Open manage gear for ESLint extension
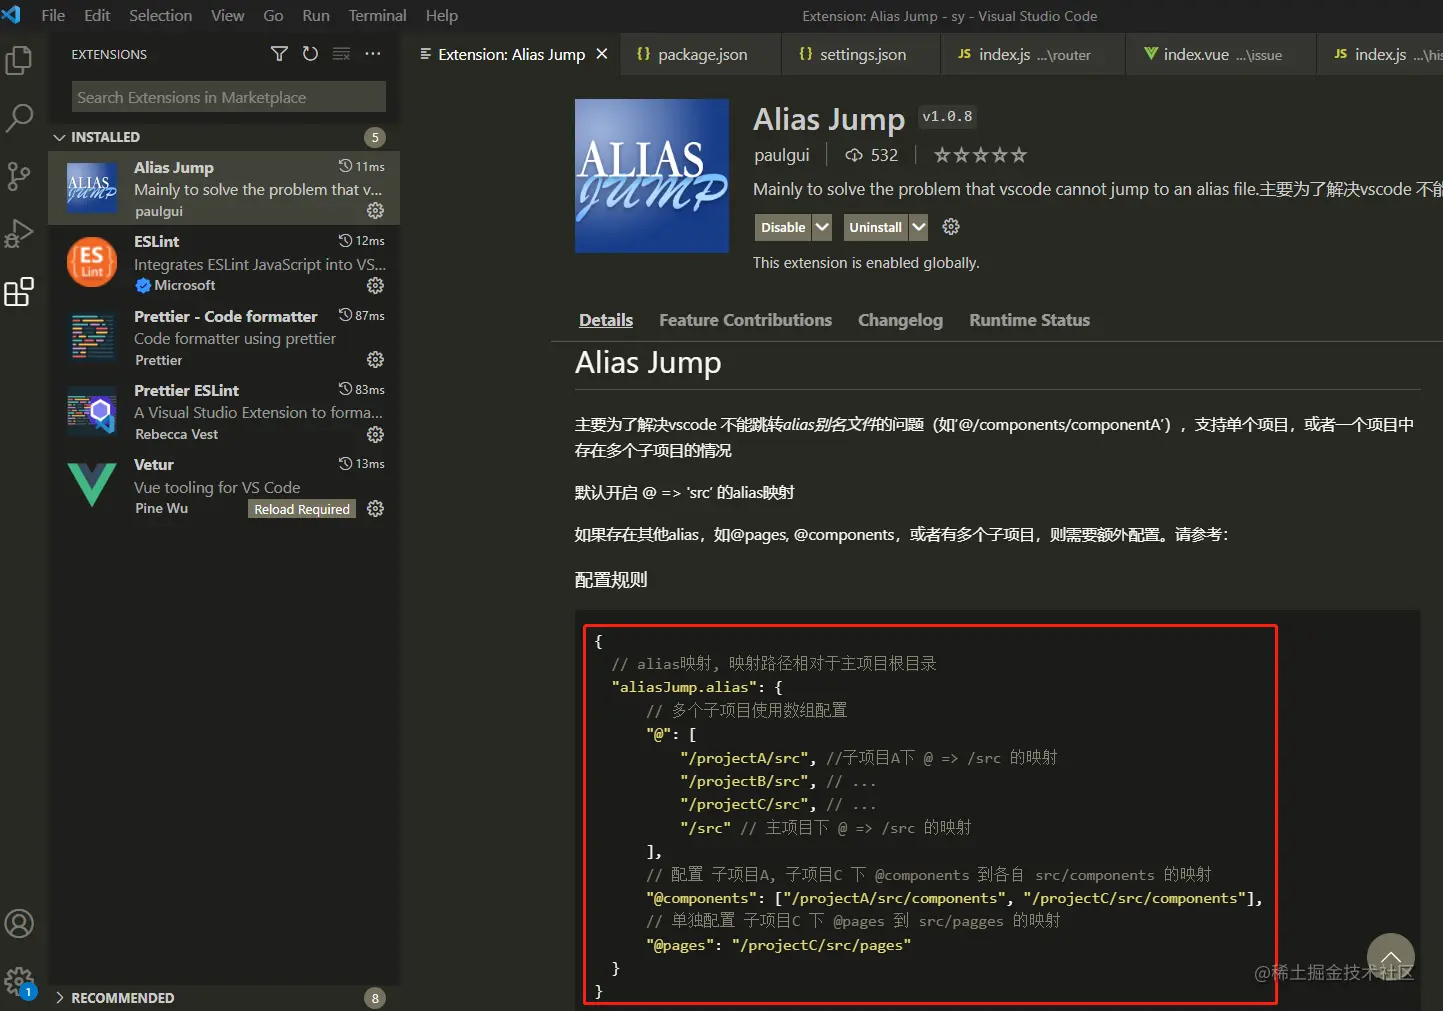The image size is (1443, 1011). point(375,285)
